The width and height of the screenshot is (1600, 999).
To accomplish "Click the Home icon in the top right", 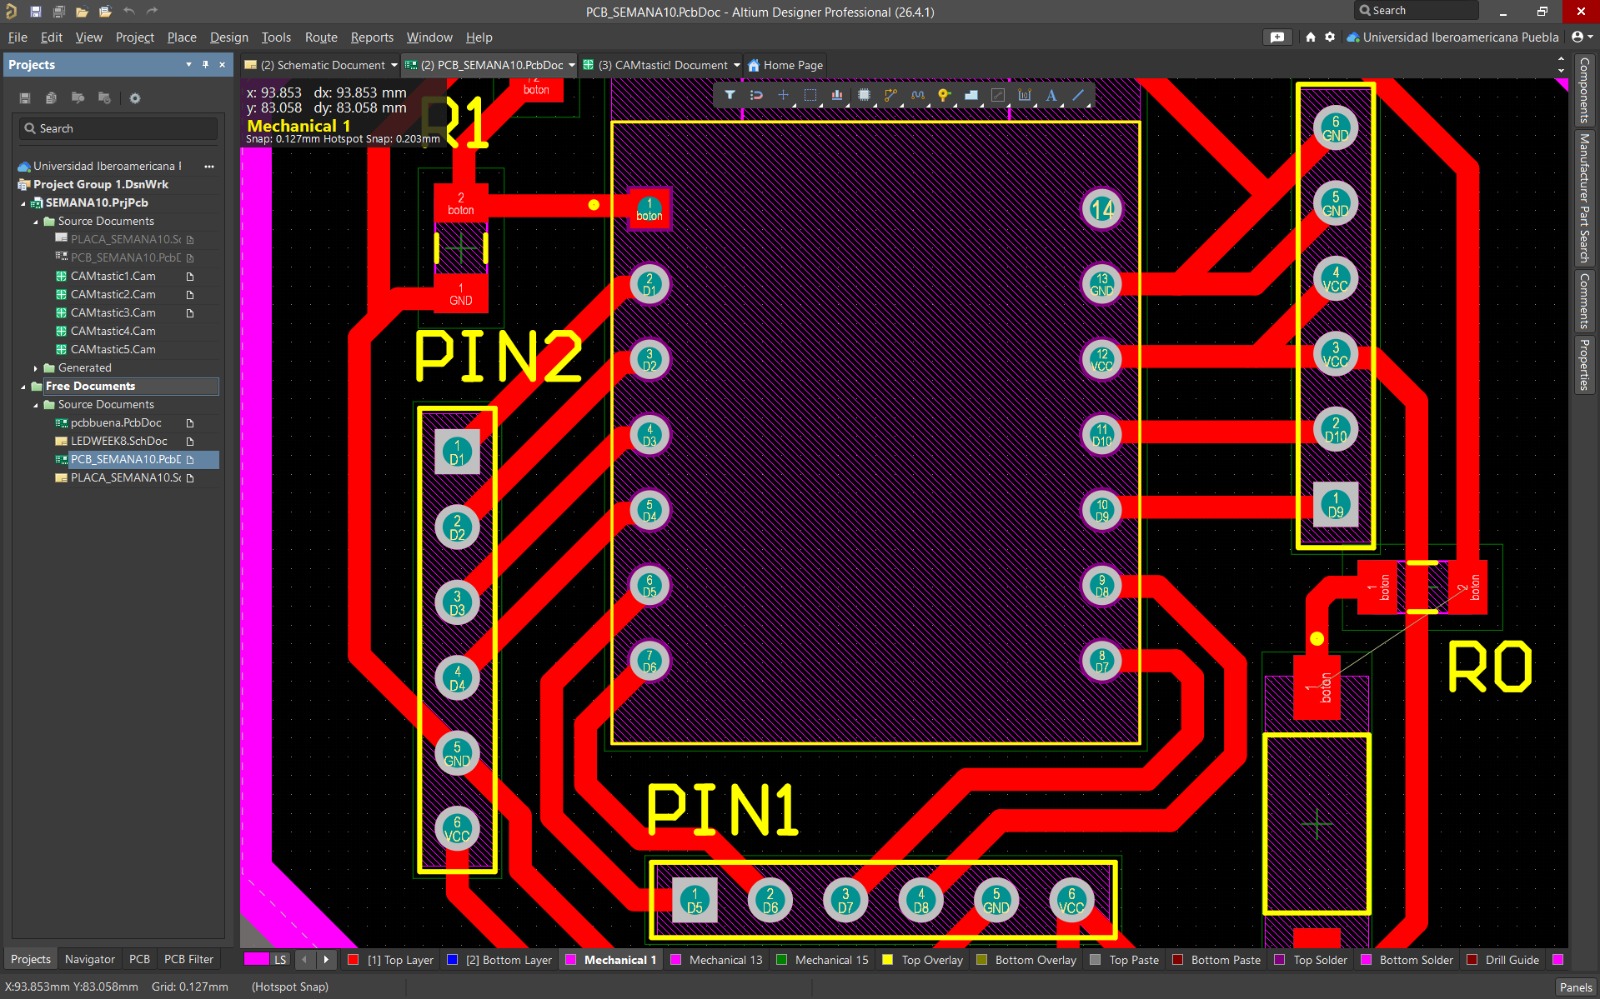I will pyautogui.click(x=1310, y=37).
